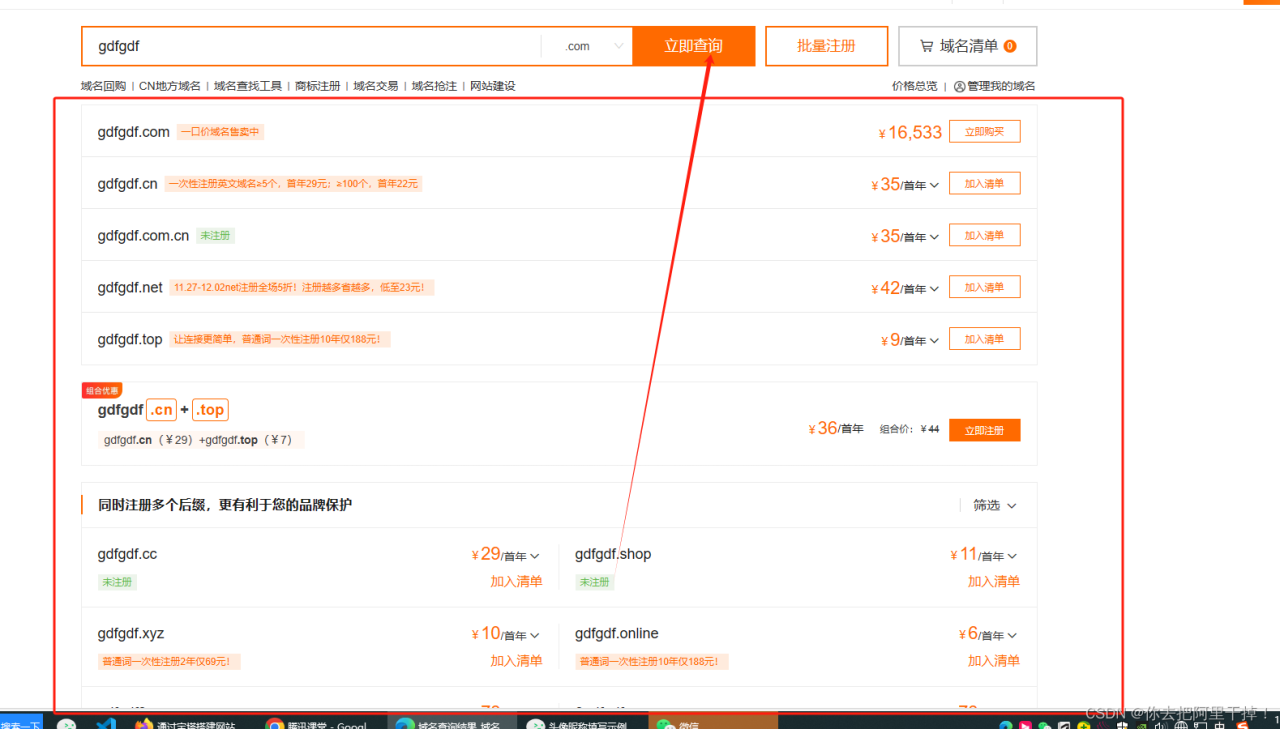Image resolution: width=1280 pixels, height=729 pixels.
Task: Click the ¥16,533 price
Action: click(x=910, y=133)
